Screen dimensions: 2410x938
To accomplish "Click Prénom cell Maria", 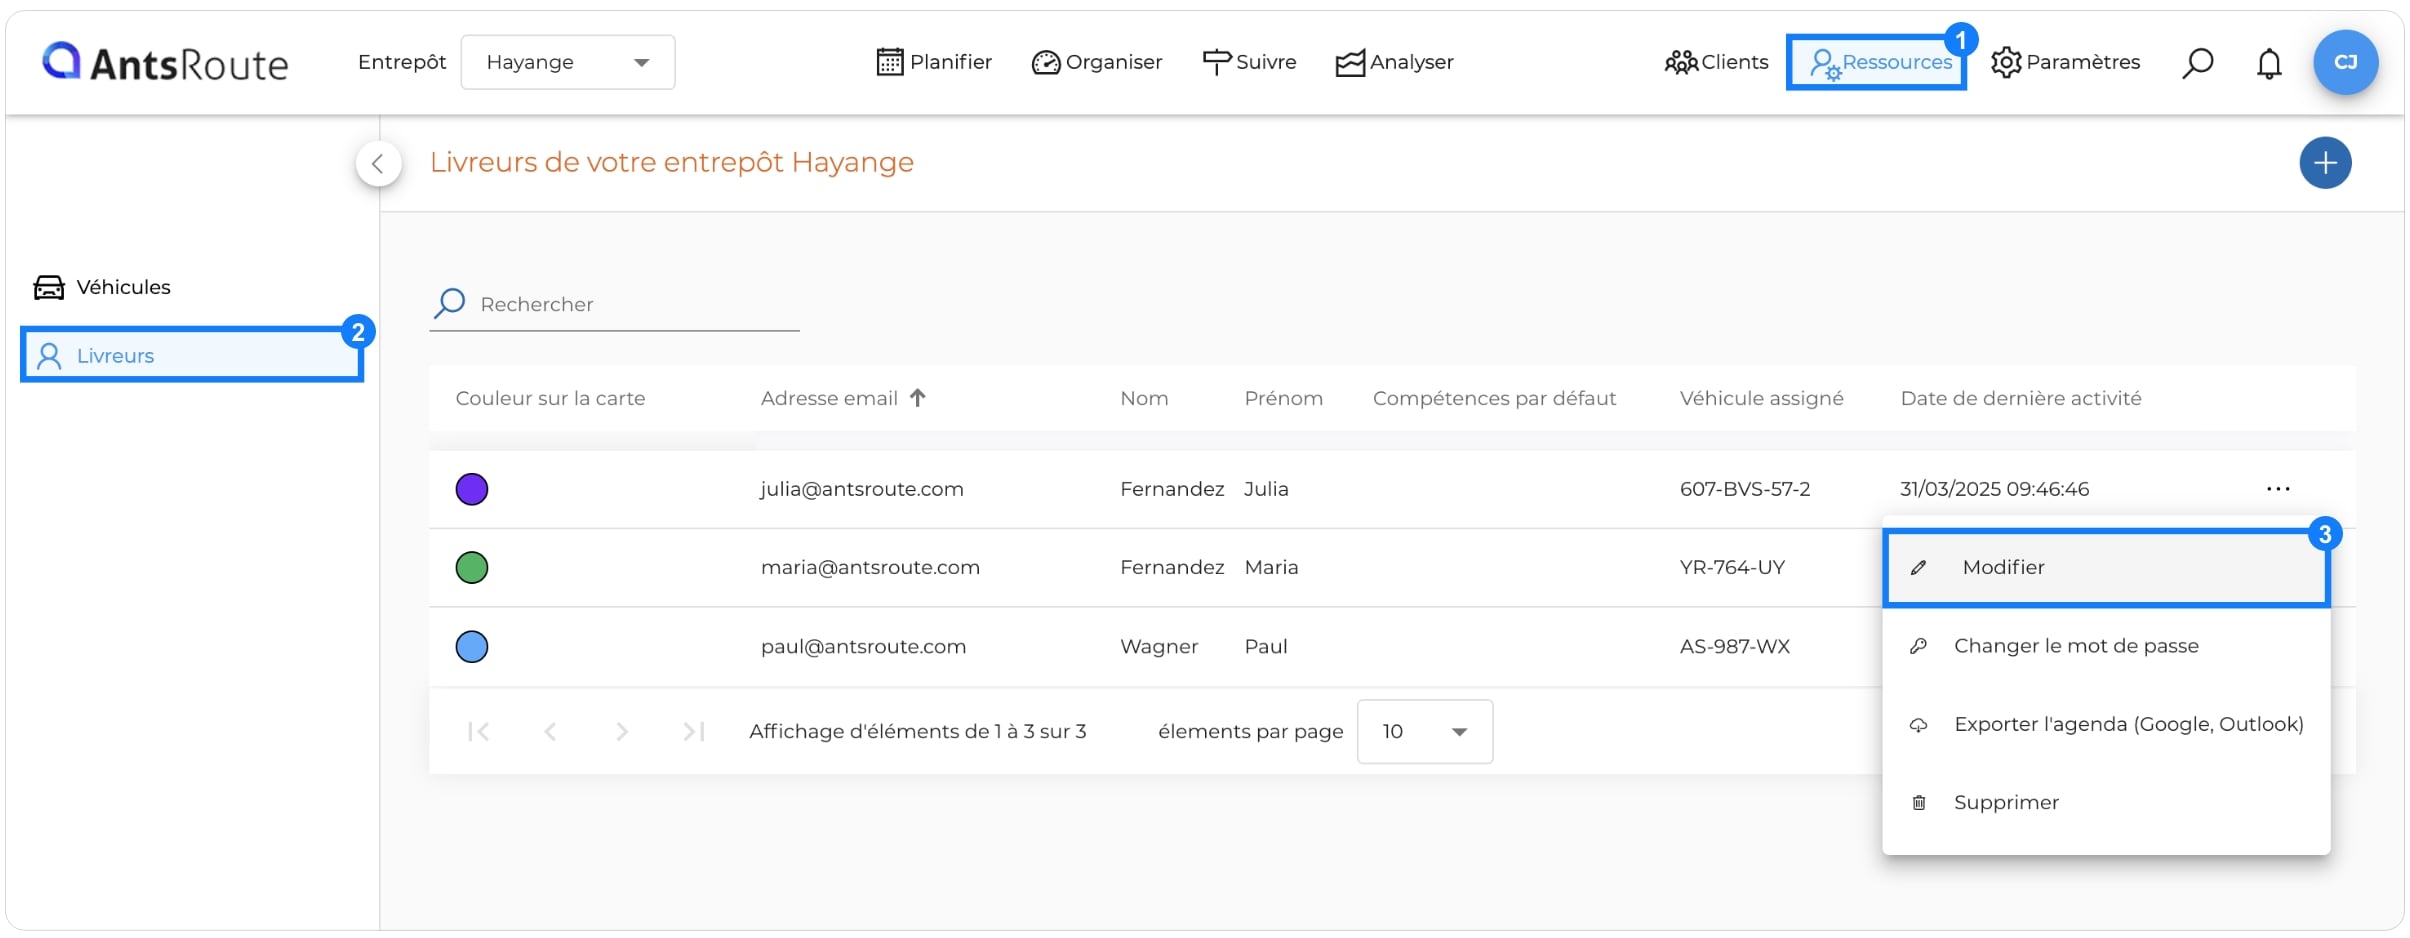I will [1271, 567].
